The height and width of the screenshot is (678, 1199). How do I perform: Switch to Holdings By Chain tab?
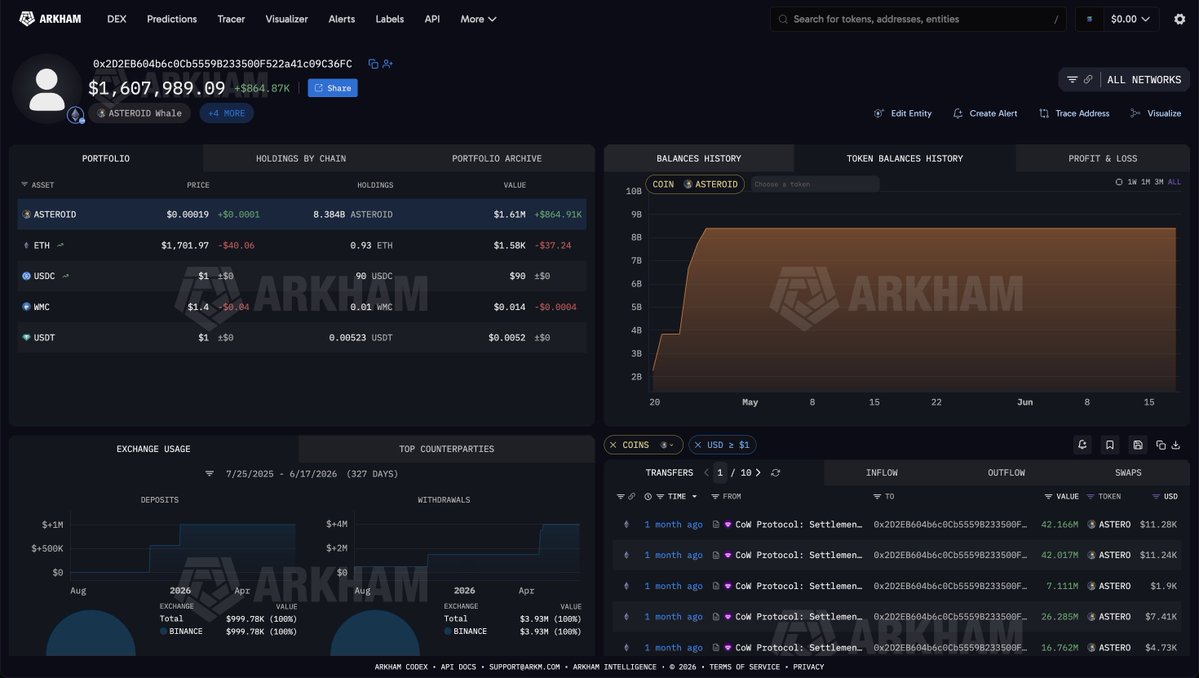301,158
